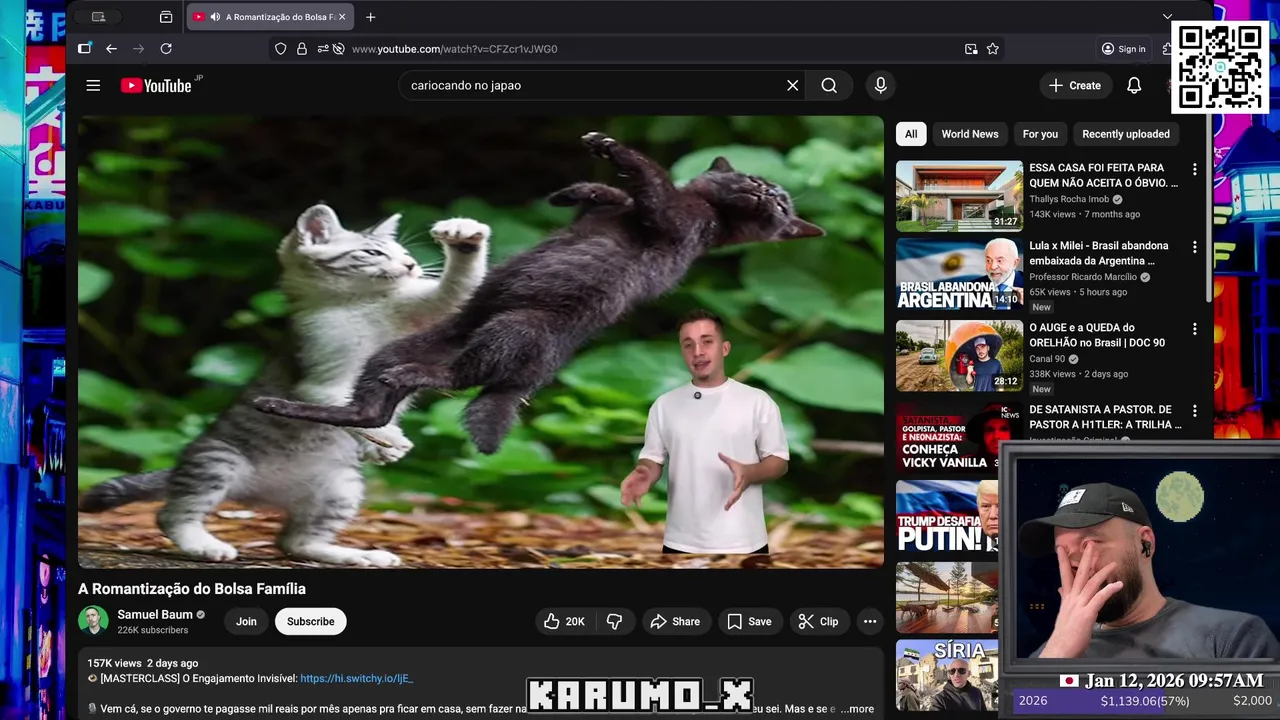This screenshot has width=1280, height=720.
Task: Open the SÍRIA video thumbnail
Action: click(x=947, y=675)
